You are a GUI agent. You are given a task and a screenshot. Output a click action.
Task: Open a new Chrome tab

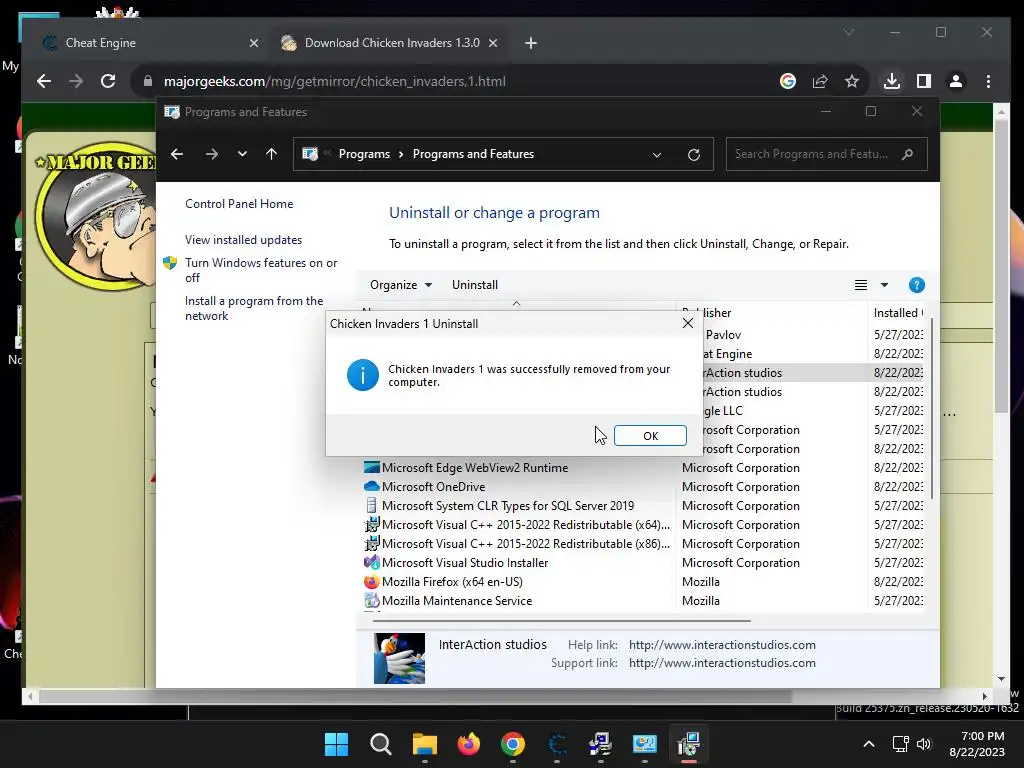point(531,42)
